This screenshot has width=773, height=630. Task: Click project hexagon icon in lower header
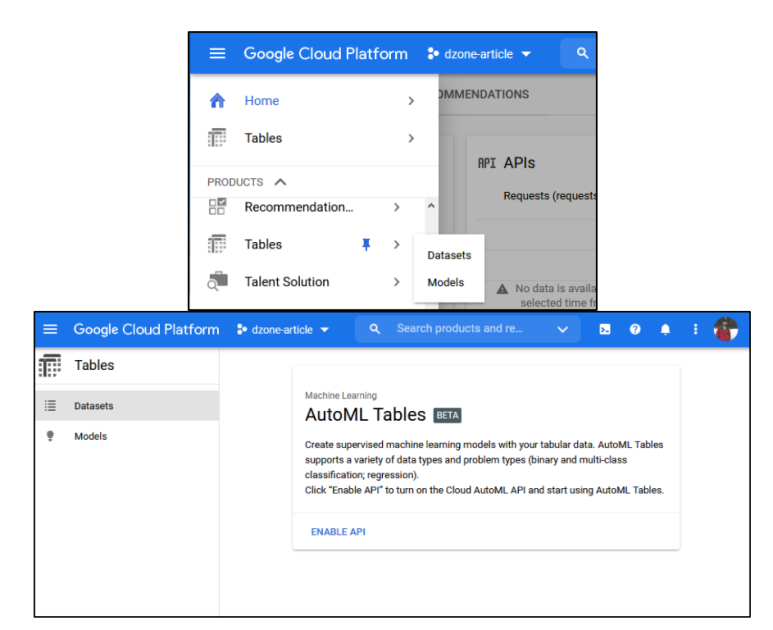click(242, 329)
